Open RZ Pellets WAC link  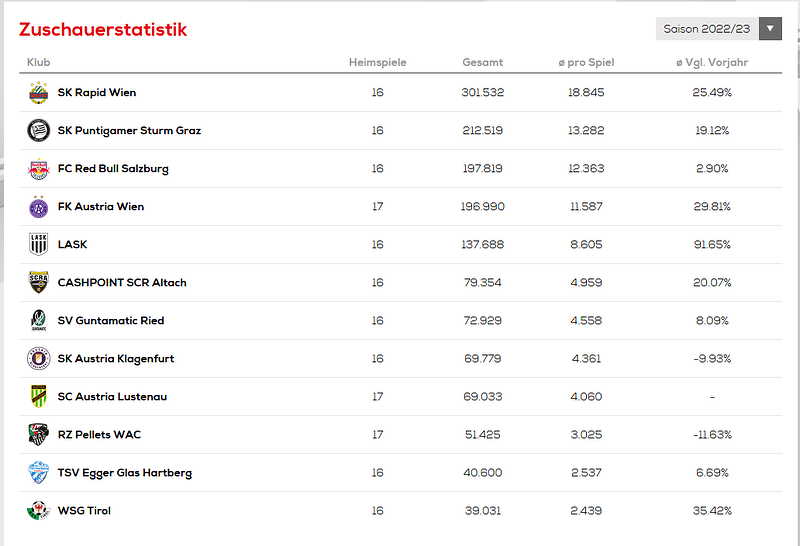99,435
